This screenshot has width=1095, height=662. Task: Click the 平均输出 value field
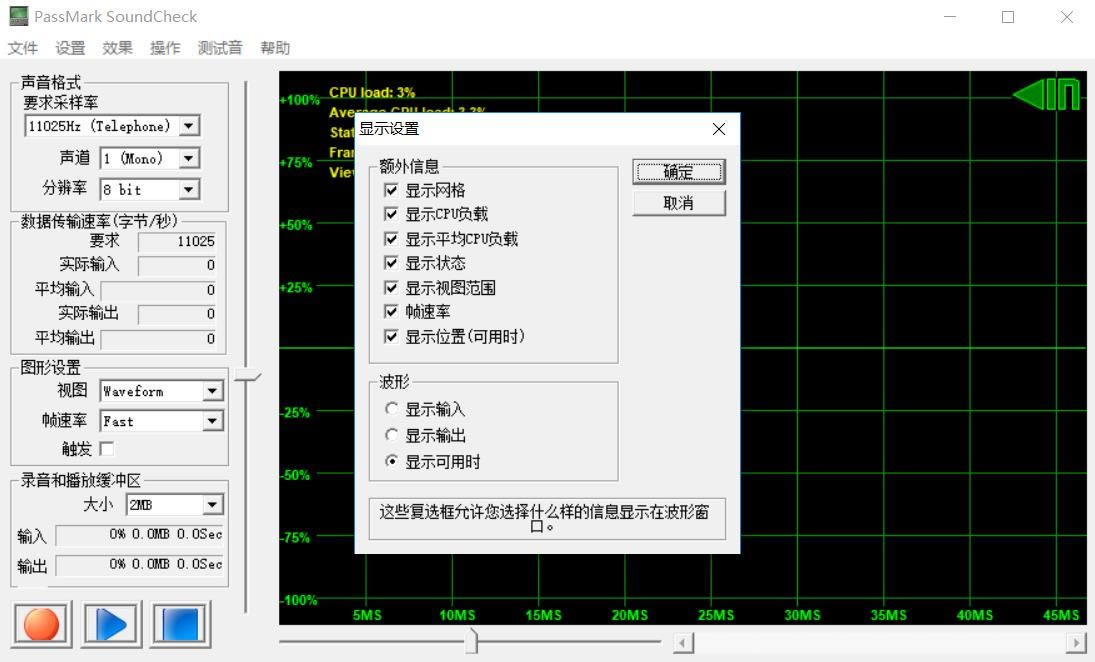coord(159,339)
